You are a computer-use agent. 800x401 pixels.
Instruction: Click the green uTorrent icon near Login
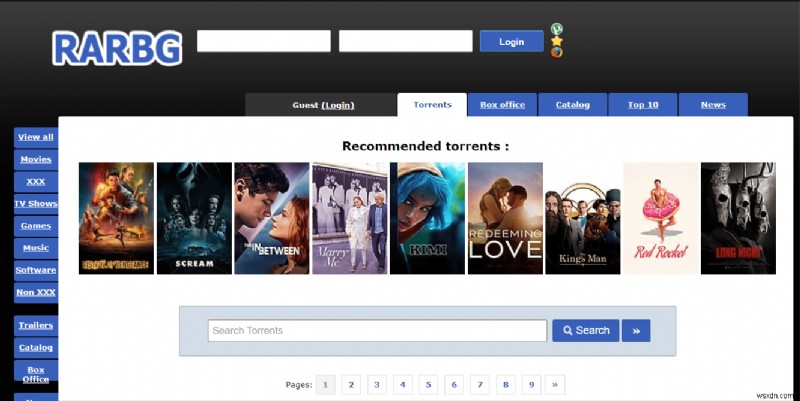(557, 29)
